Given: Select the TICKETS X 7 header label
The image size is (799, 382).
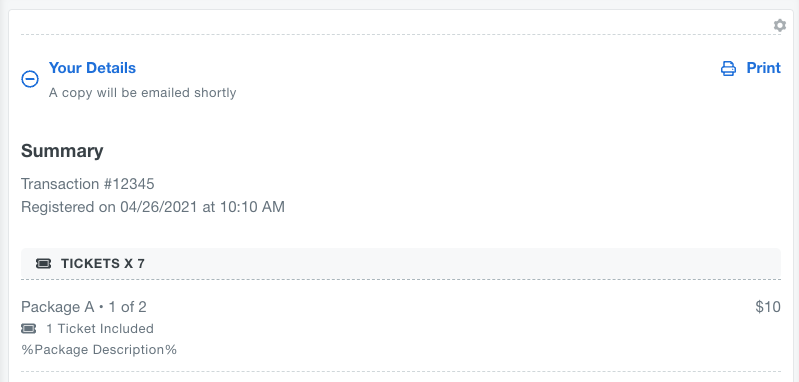Looking at the screenshot, I should click(x=103, y=263).
